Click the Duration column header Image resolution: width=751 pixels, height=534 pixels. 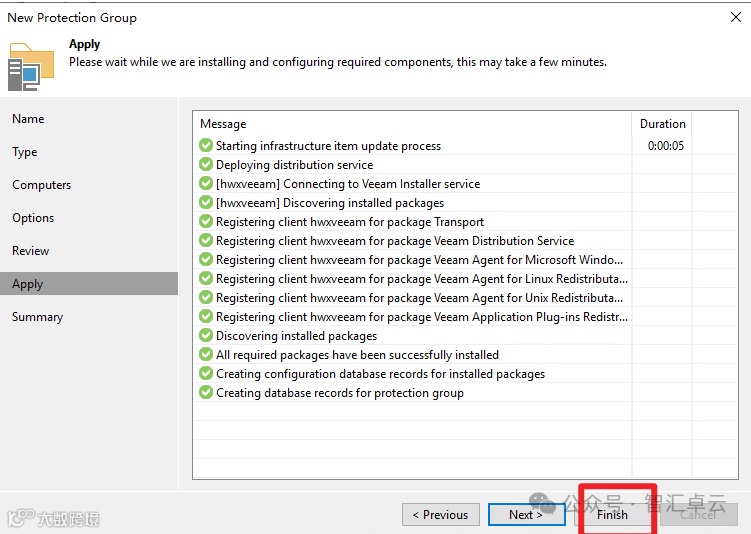[663, 124]
